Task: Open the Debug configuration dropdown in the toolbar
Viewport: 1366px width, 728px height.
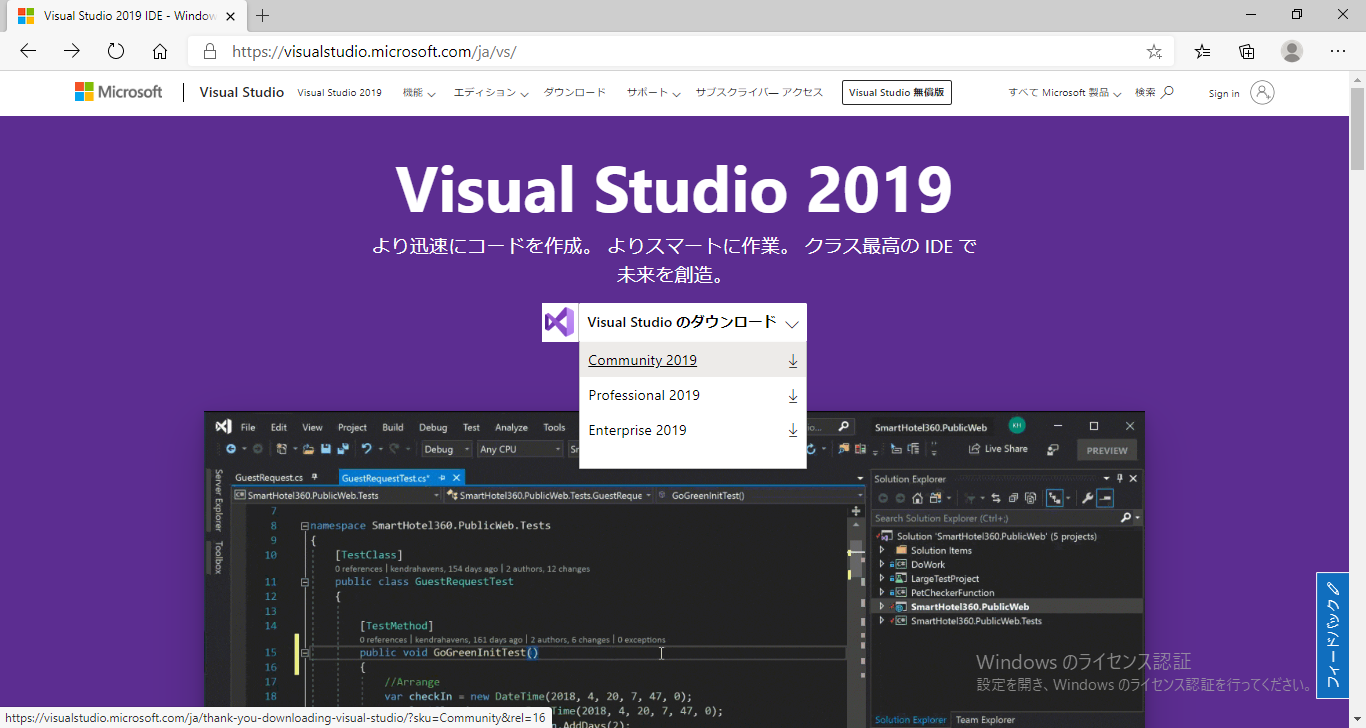Action: (x=446, y=449)
